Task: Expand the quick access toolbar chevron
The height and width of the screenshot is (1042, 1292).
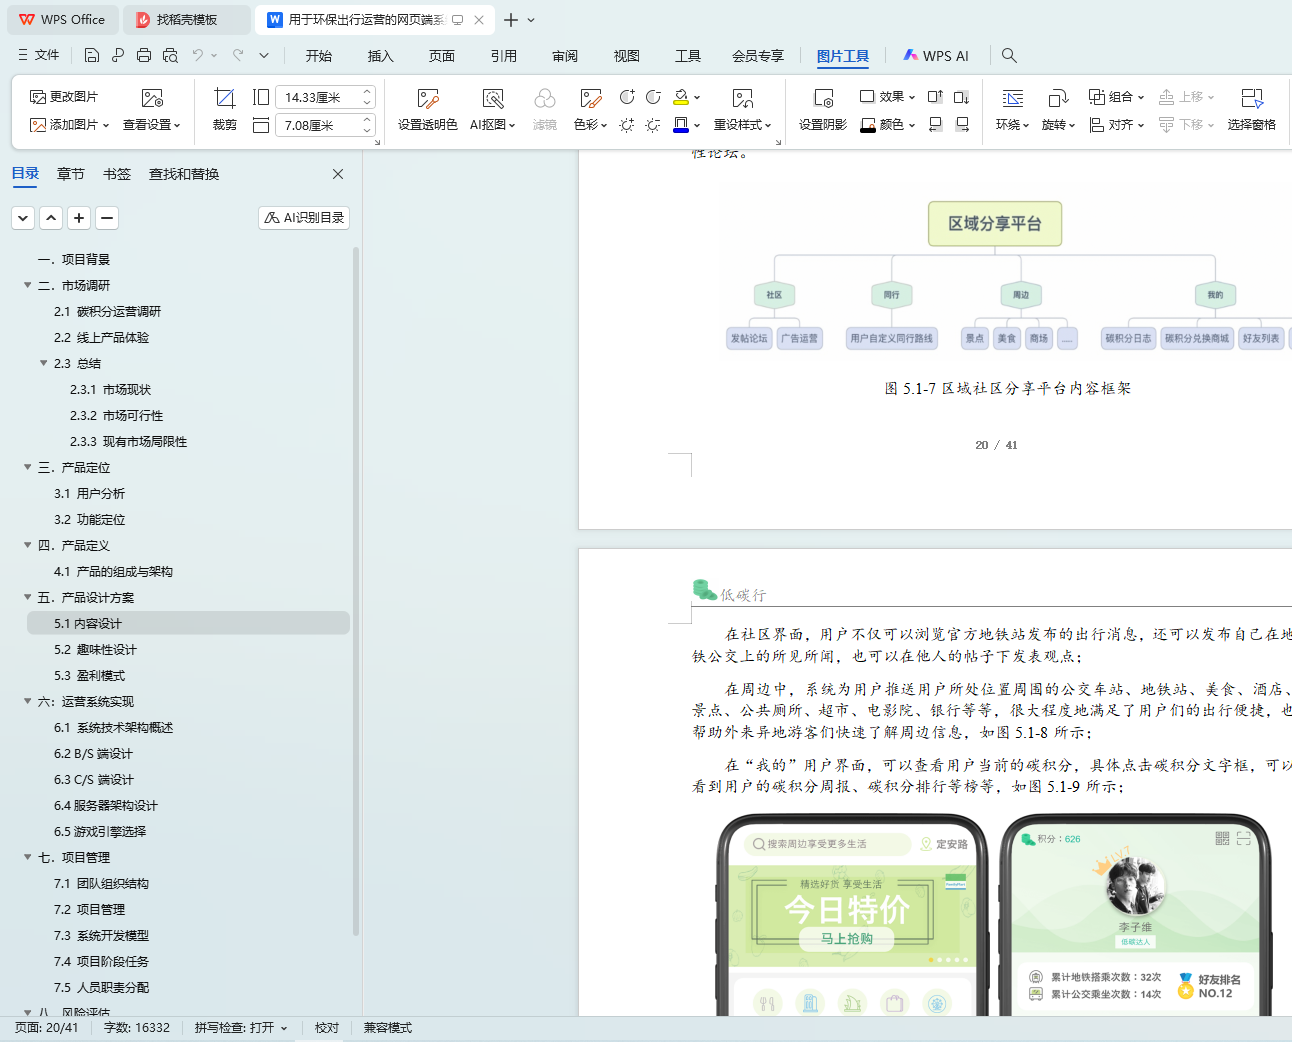Action: (x=264, y=56)
